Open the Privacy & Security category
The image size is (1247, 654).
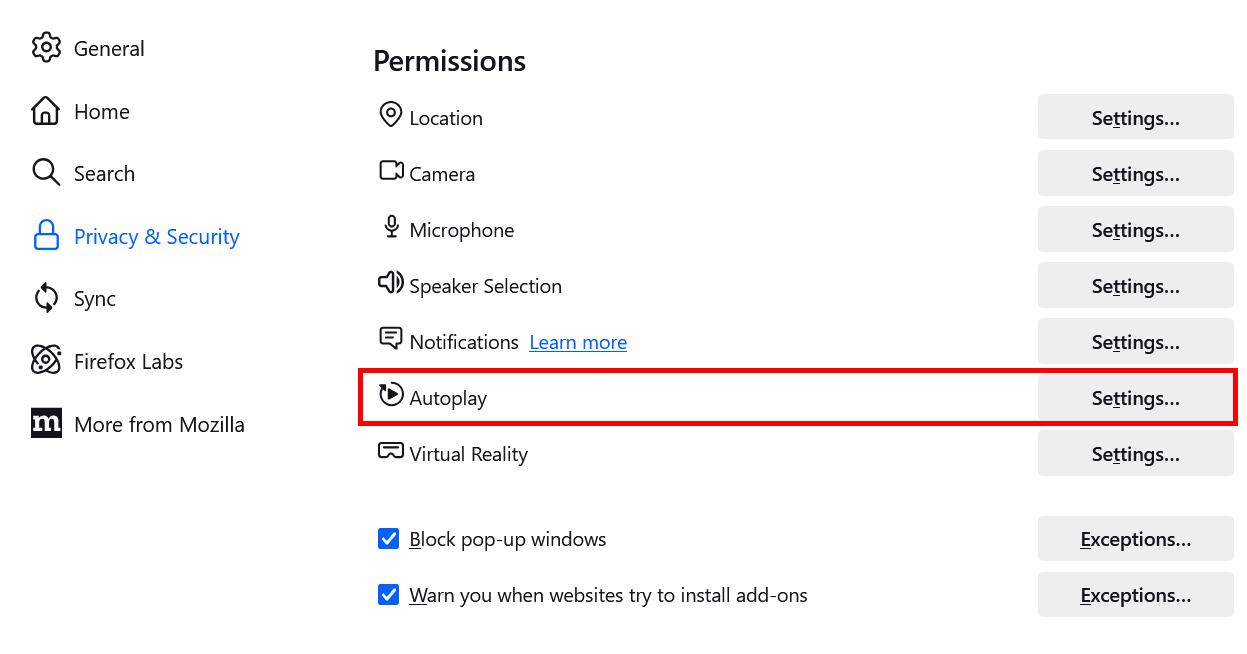(157, 237)
